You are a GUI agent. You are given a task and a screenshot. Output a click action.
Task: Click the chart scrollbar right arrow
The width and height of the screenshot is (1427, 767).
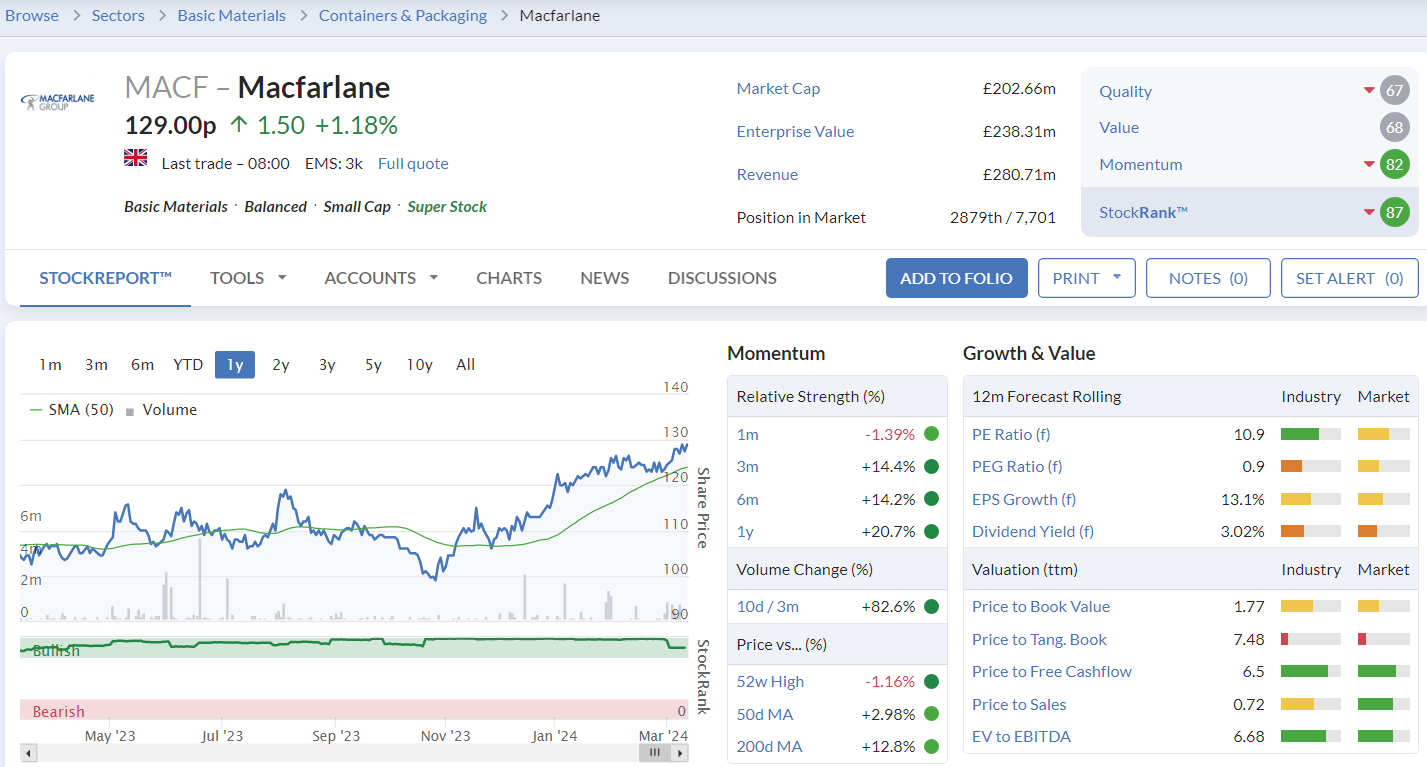click(680, 753)
